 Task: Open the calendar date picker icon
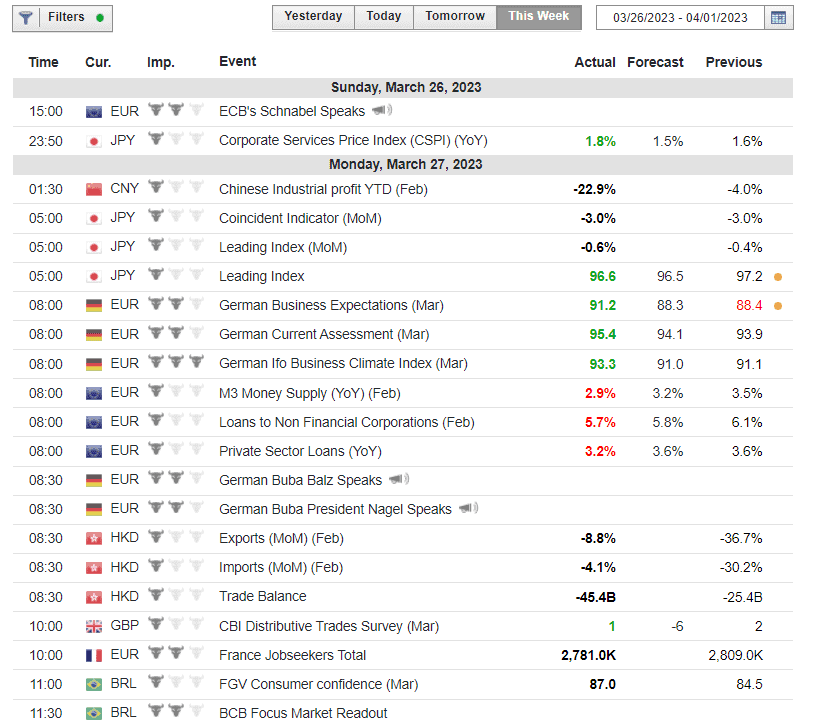[778, 18]
